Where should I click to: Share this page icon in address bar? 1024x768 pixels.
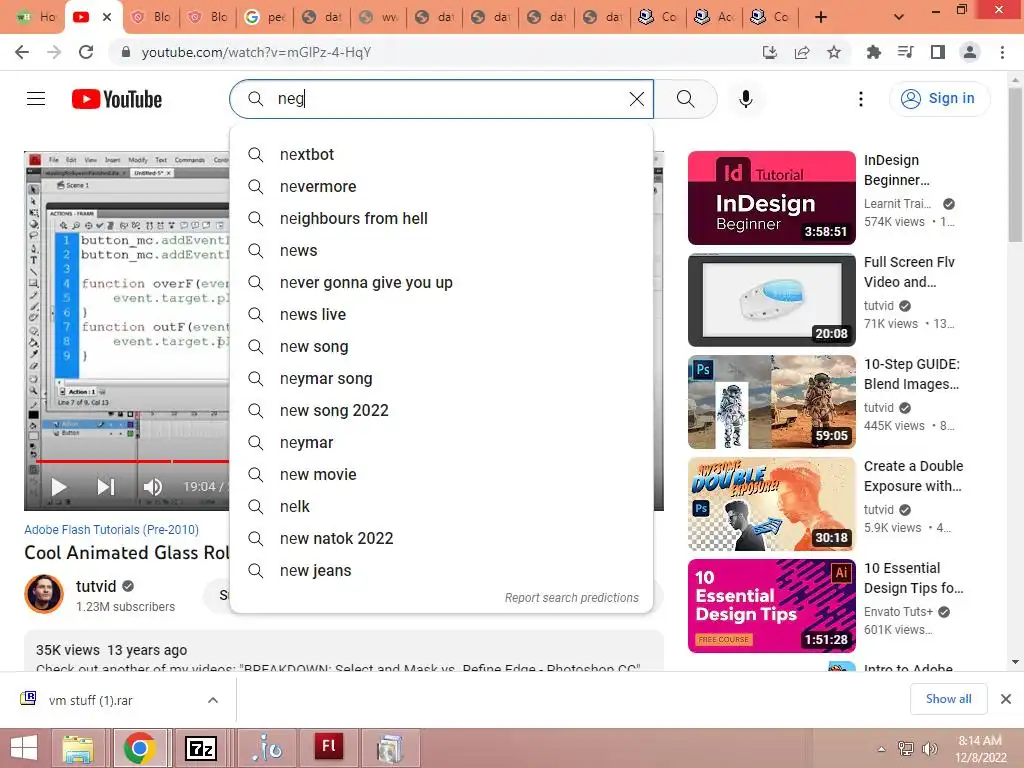coord(802,52)
